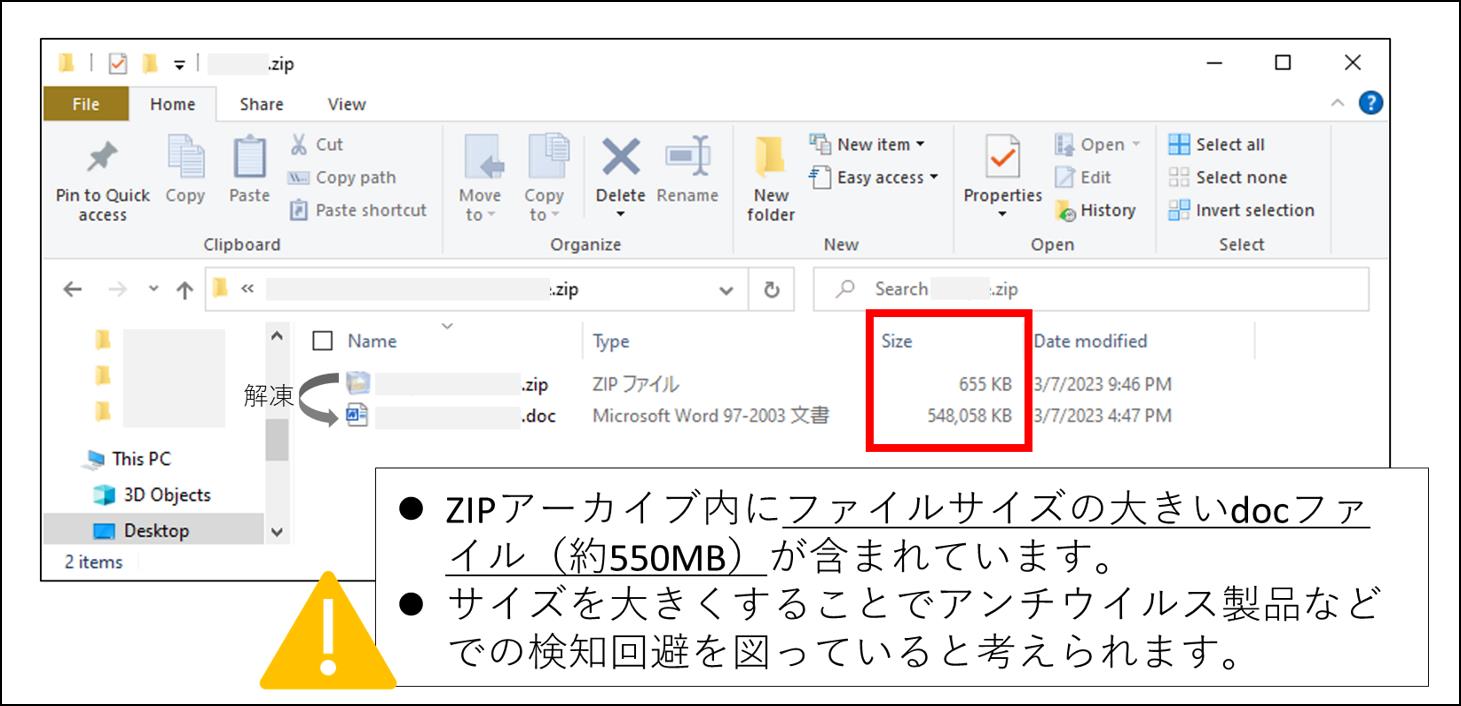The height and width of the screenshot is (706, 1461).
Task: Open the Share tab
Action: (x=261, y=104)
